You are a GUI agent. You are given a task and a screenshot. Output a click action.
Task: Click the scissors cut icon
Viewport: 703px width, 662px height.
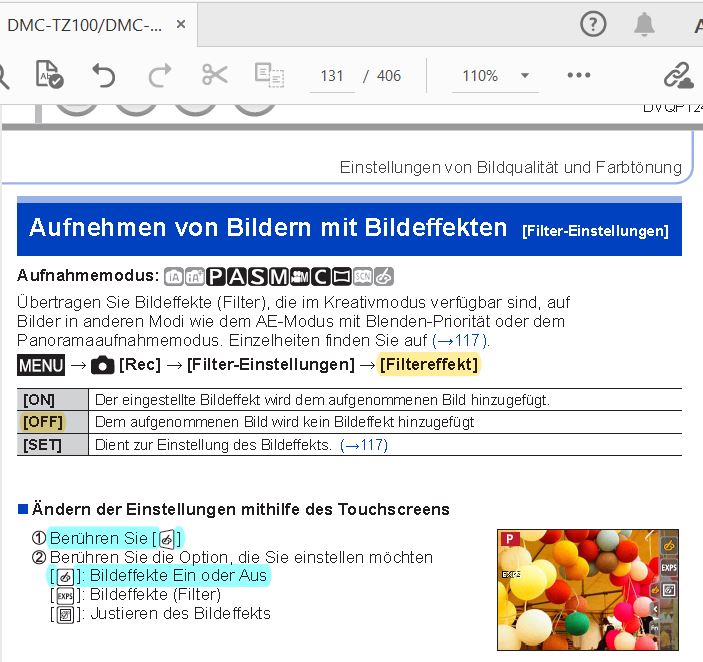click(x=214, y=74)
